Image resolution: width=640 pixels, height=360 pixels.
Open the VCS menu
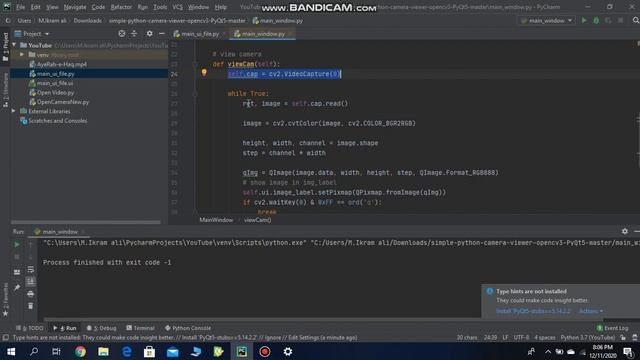pos(177,7)
